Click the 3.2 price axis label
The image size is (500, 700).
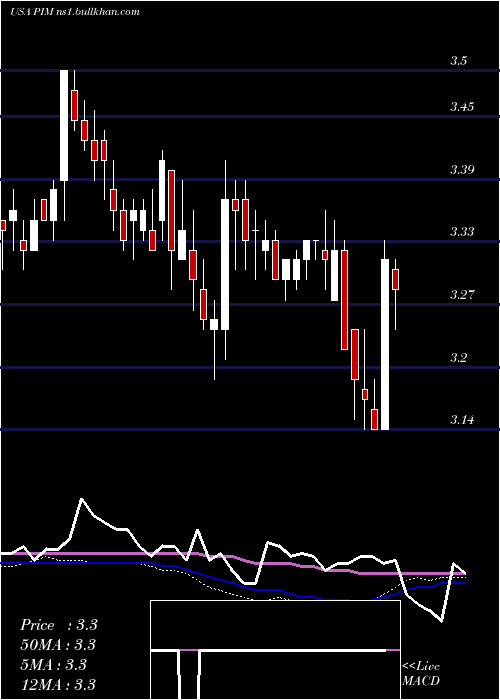point(458,358)
